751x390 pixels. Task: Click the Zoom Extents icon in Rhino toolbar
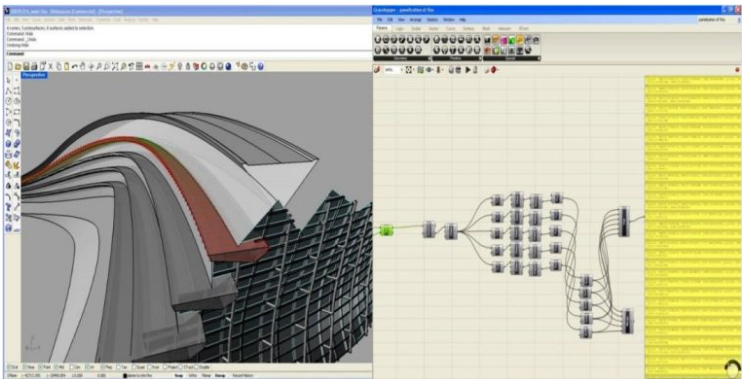[x=114, y=66]
